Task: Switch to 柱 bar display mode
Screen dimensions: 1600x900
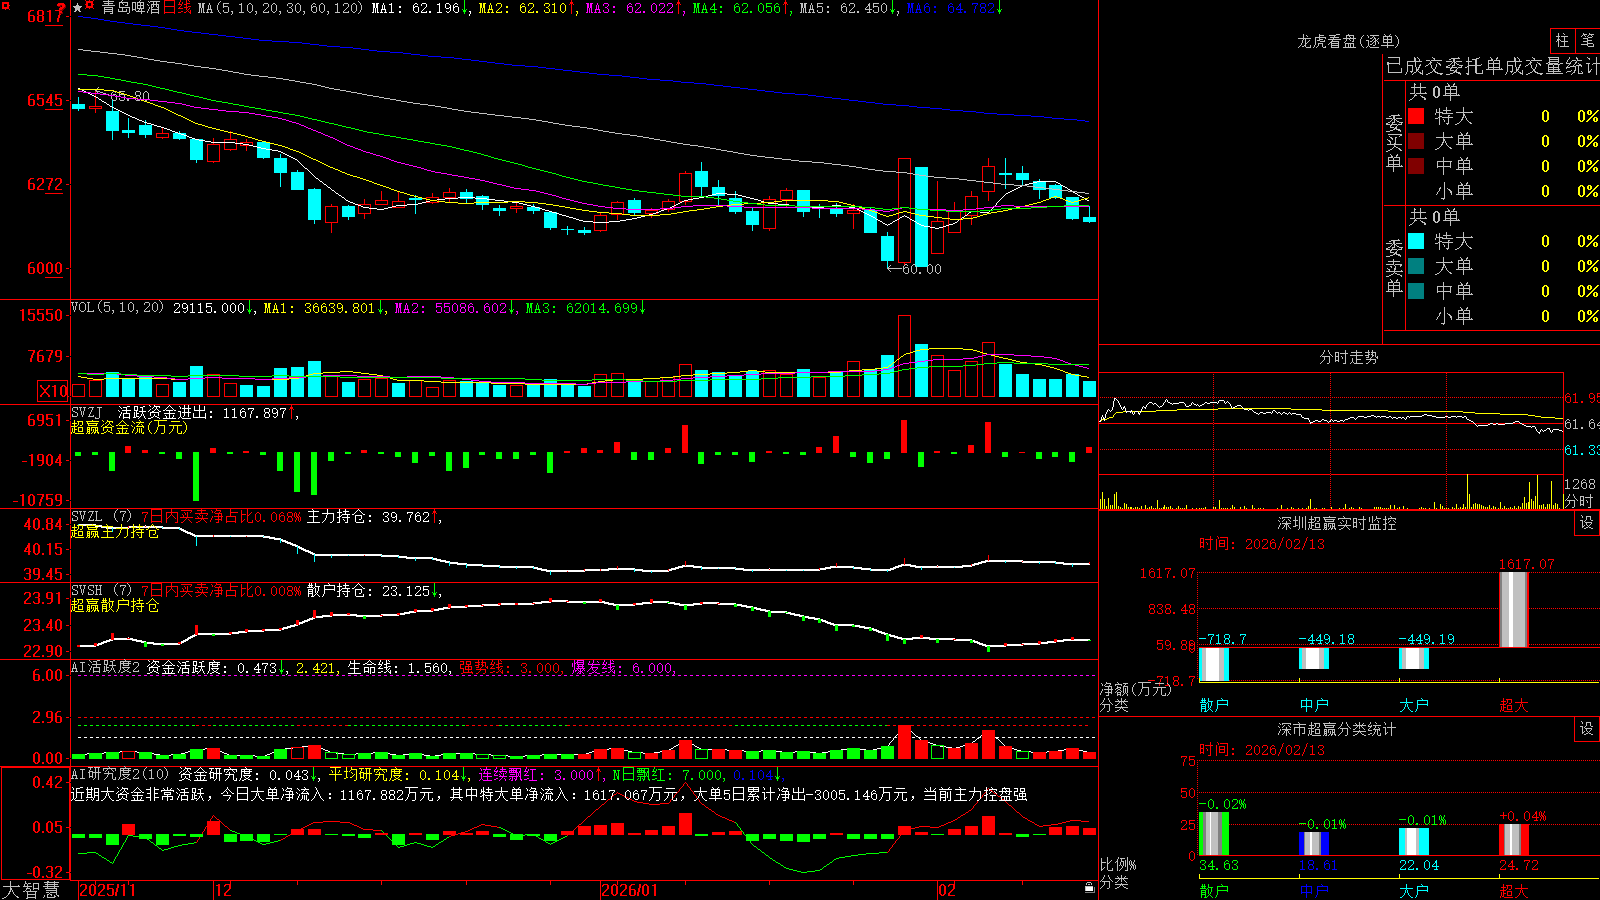Action: (x=1562, y=41)
